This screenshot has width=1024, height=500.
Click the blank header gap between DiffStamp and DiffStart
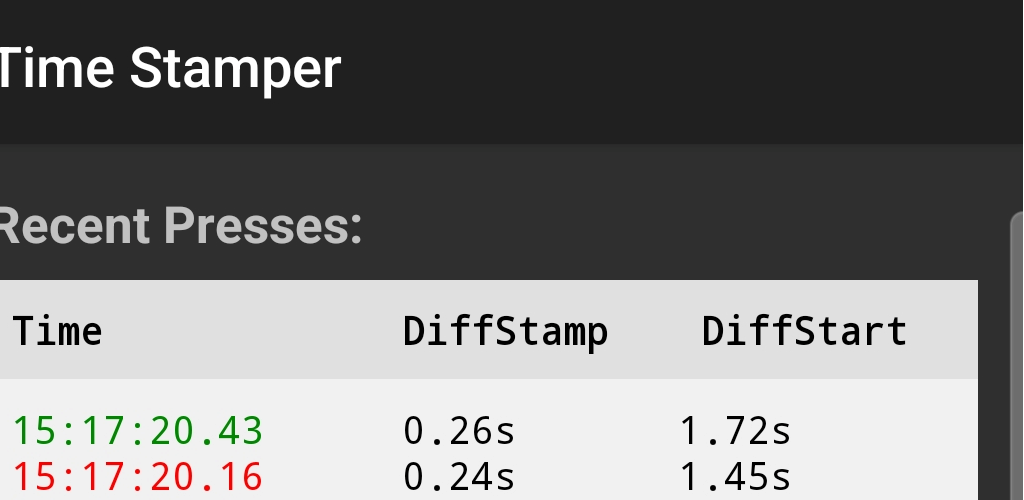click(655, 331)
